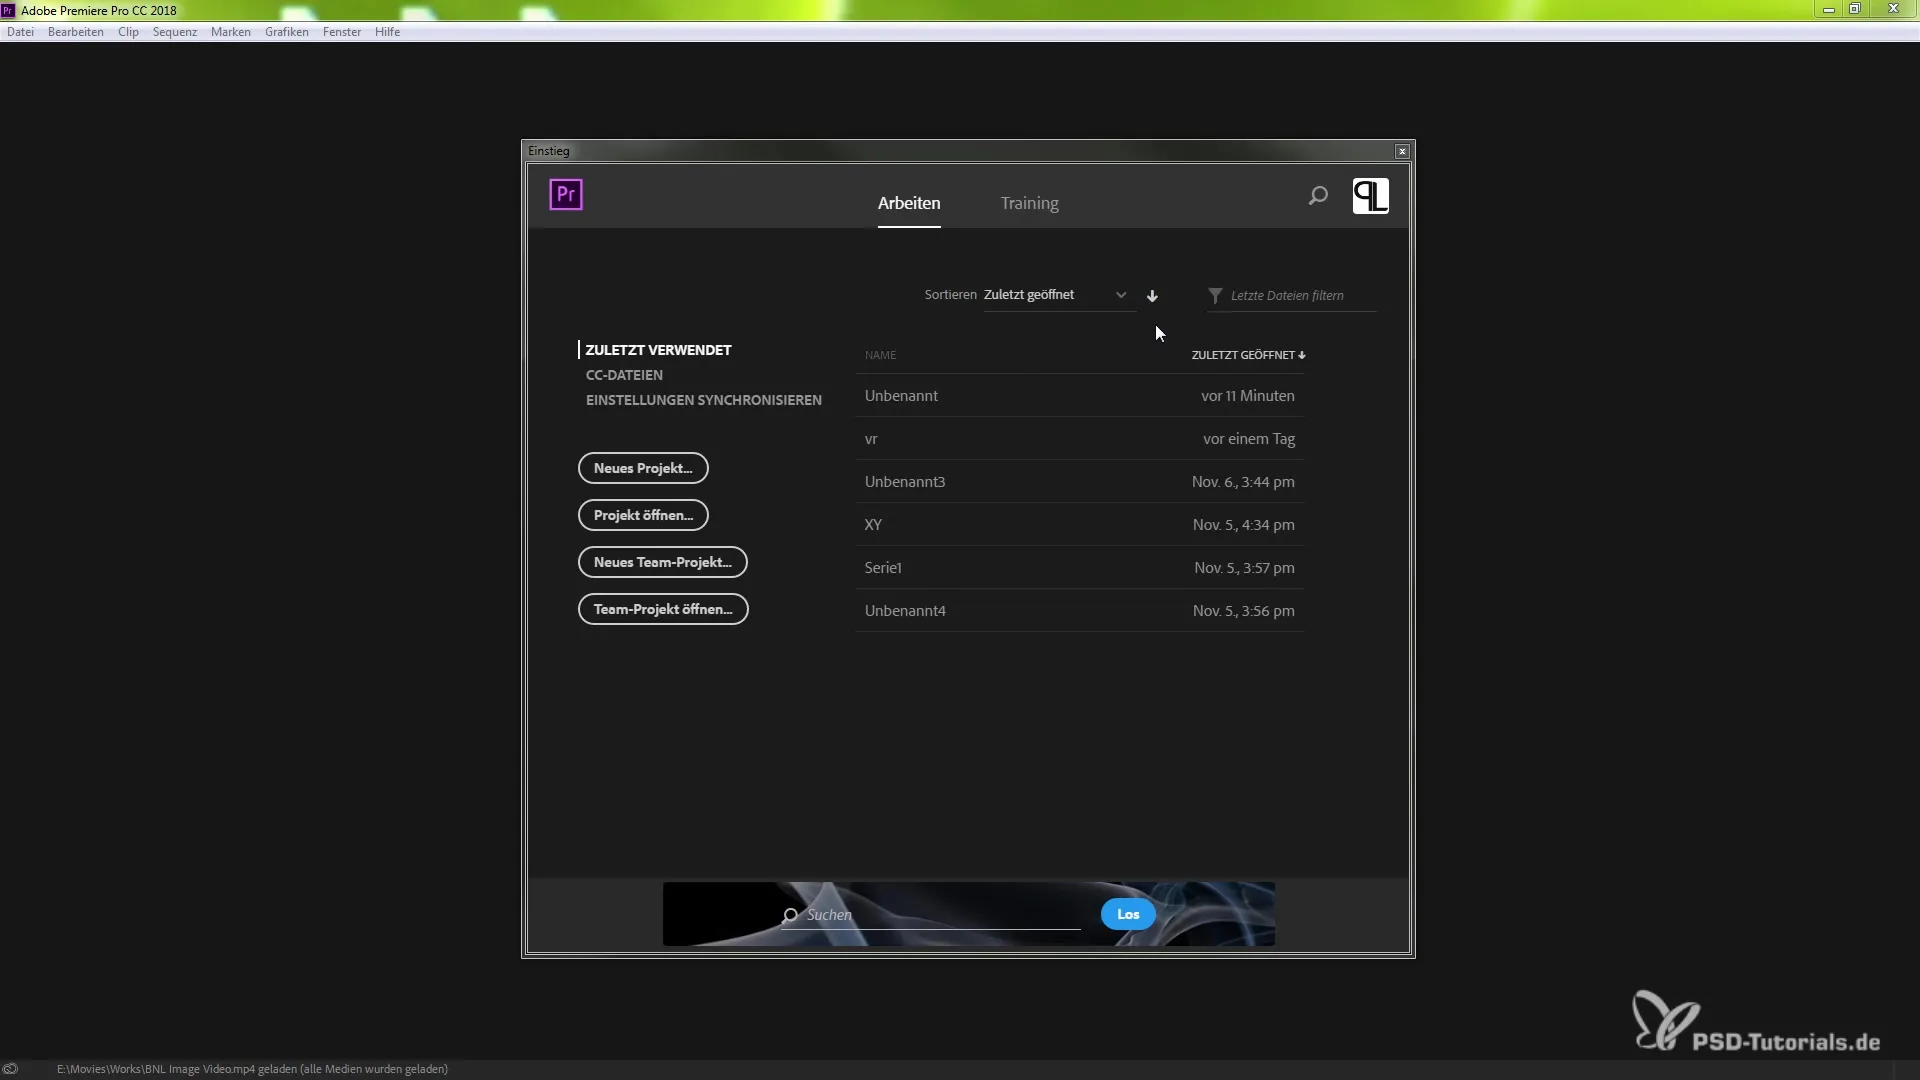Select ZULETZT VERWENDET in the sidebar

pyautogui.click(x=658, y=350)
